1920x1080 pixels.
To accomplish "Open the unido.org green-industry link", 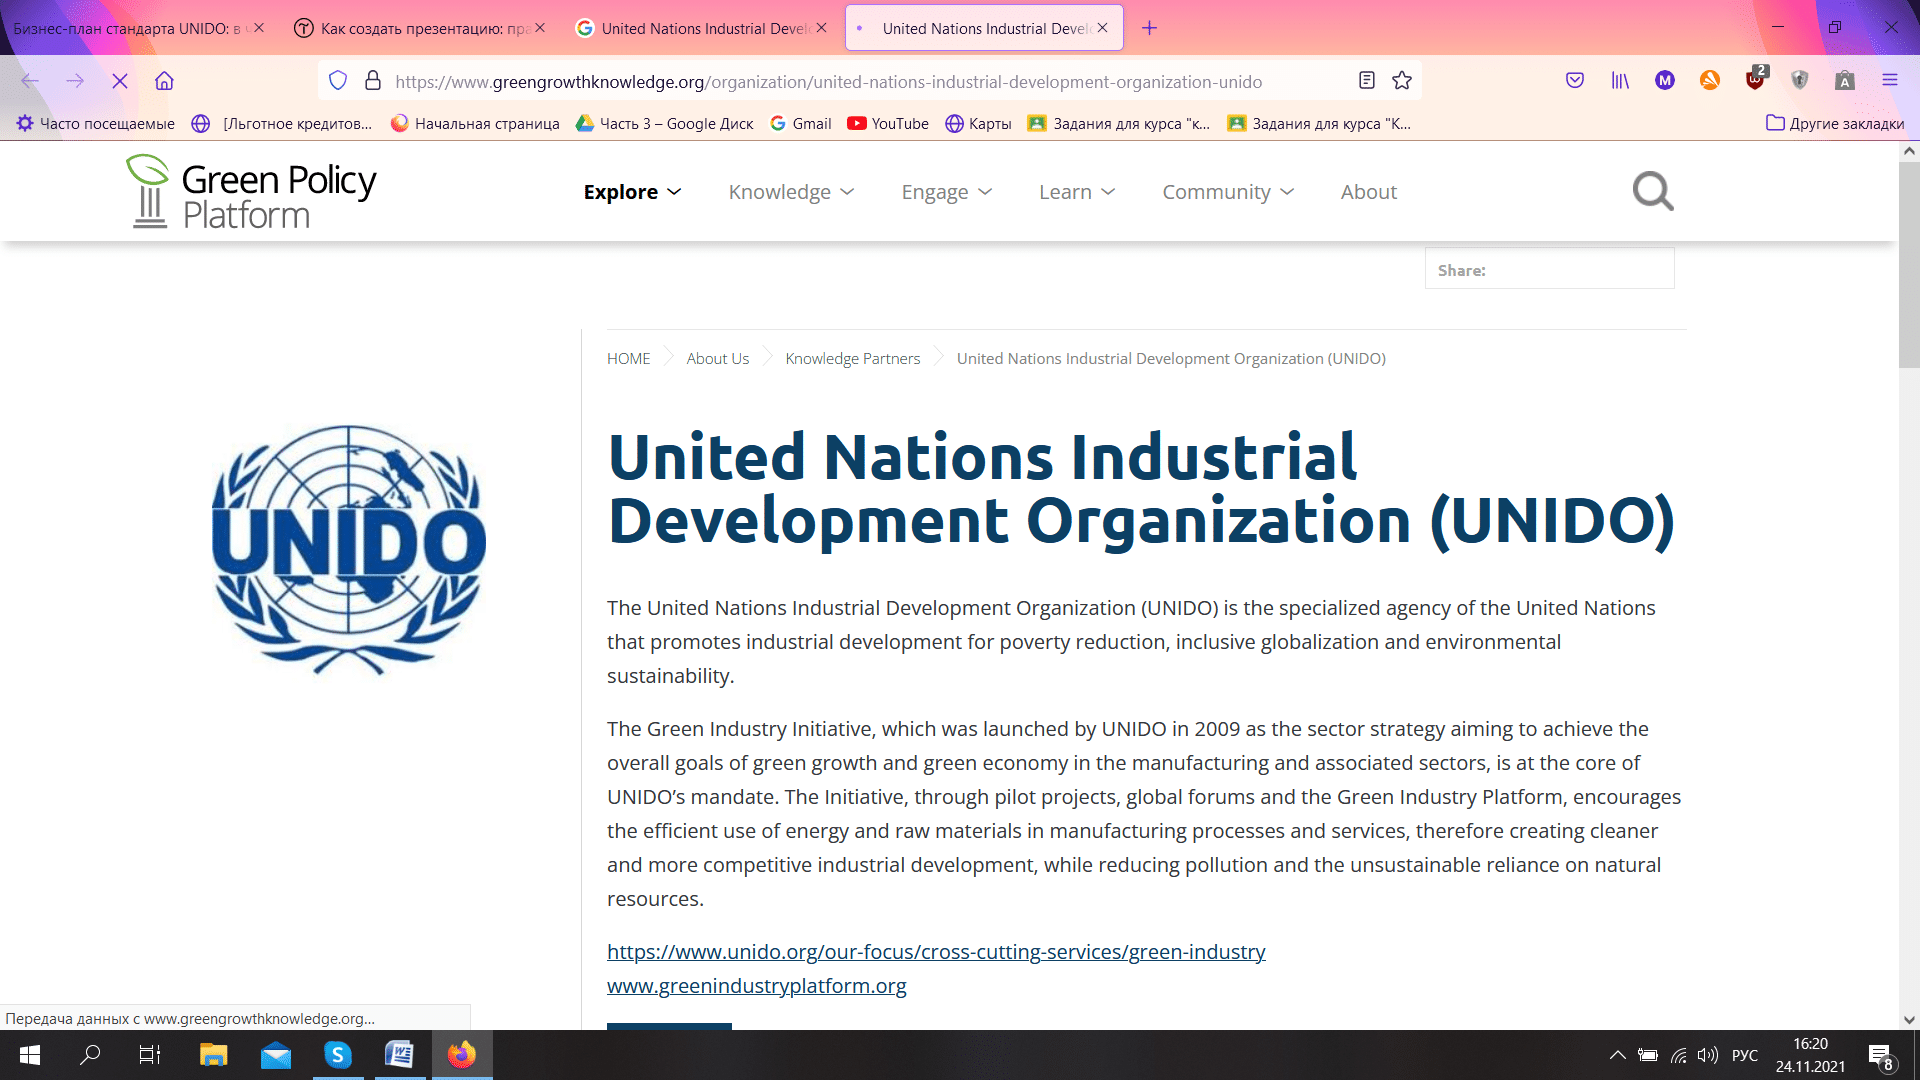I will point(936,951).
